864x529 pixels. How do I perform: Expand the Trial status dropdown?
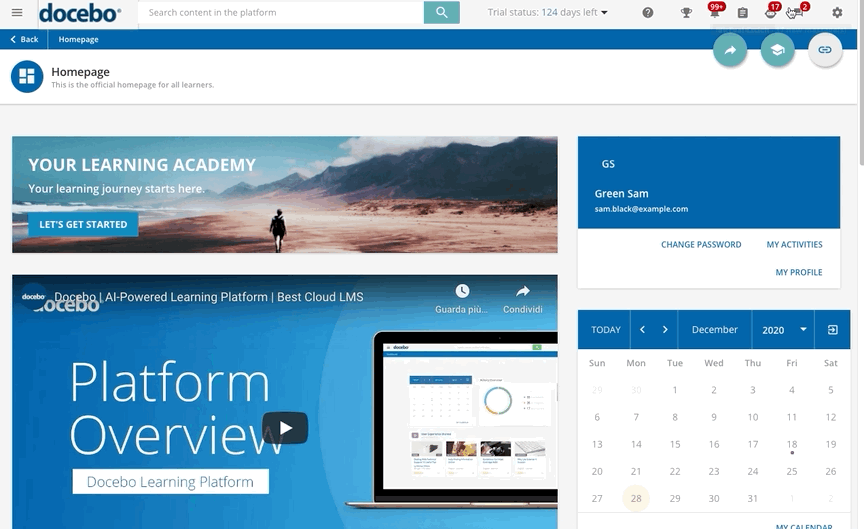548,13
